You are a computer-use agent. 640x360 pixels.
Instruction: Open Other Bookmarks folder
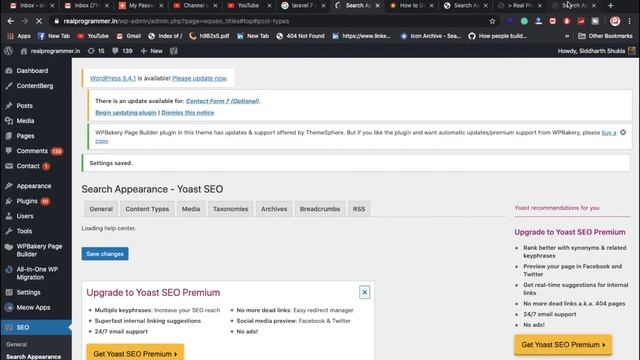pyautogui.click(x=605, y=36)
